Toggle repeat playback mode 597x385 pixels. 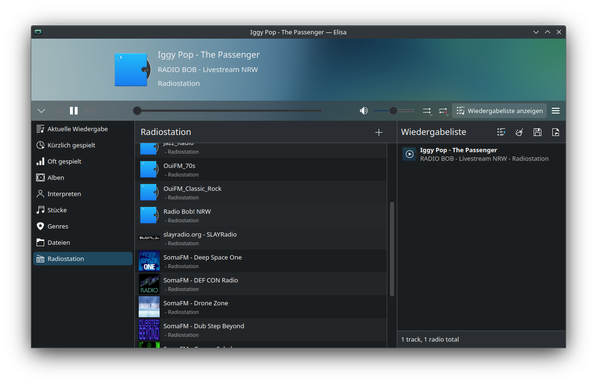pyautogui.click(x=443, y=111)
